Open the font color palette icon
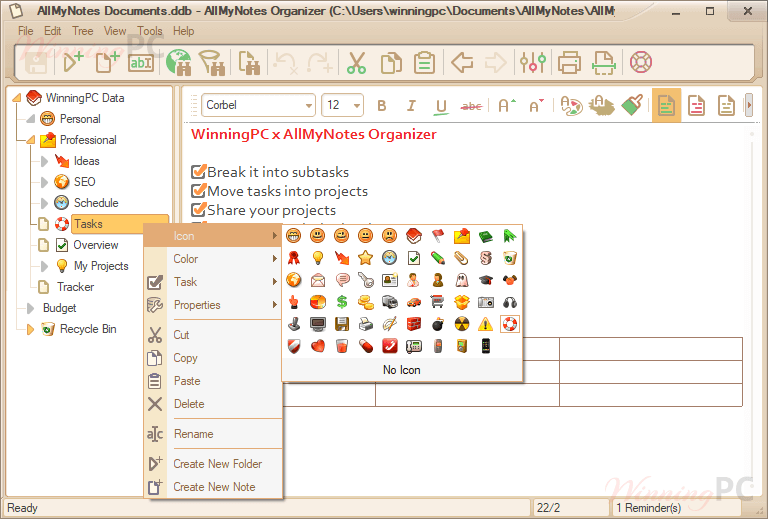 coord(571,105)
